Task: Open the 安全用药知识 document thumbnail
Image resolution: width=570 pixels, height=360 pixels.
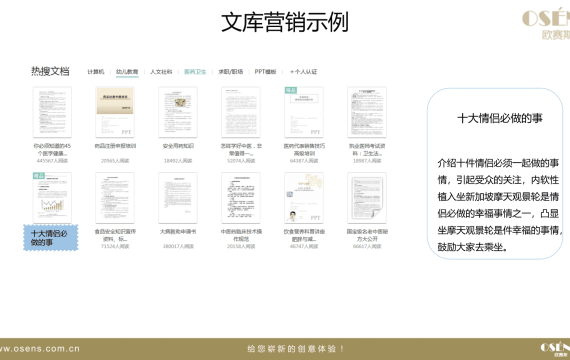Action: pos(178,112)
